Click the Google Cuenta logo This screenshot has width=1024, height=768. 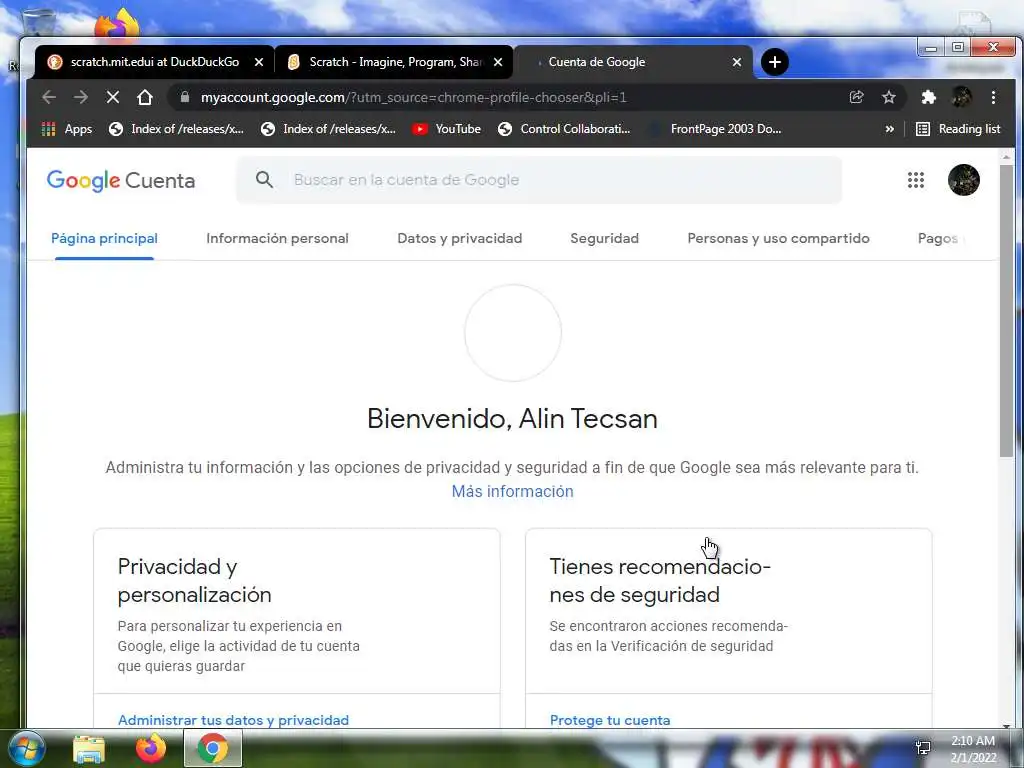coord(121,180)
